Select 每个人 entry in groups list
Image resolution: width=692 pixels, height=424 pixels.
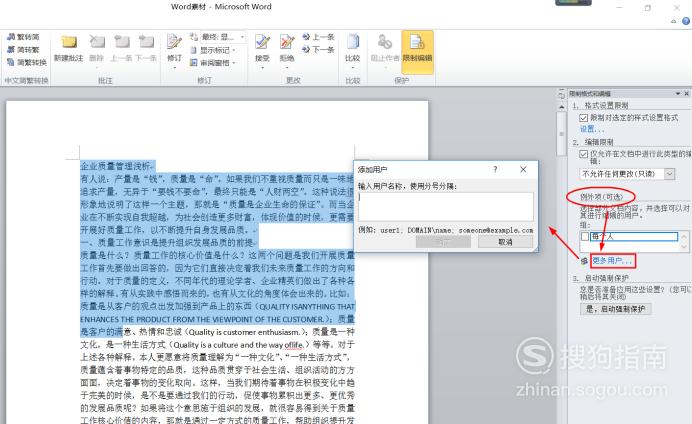634,237
